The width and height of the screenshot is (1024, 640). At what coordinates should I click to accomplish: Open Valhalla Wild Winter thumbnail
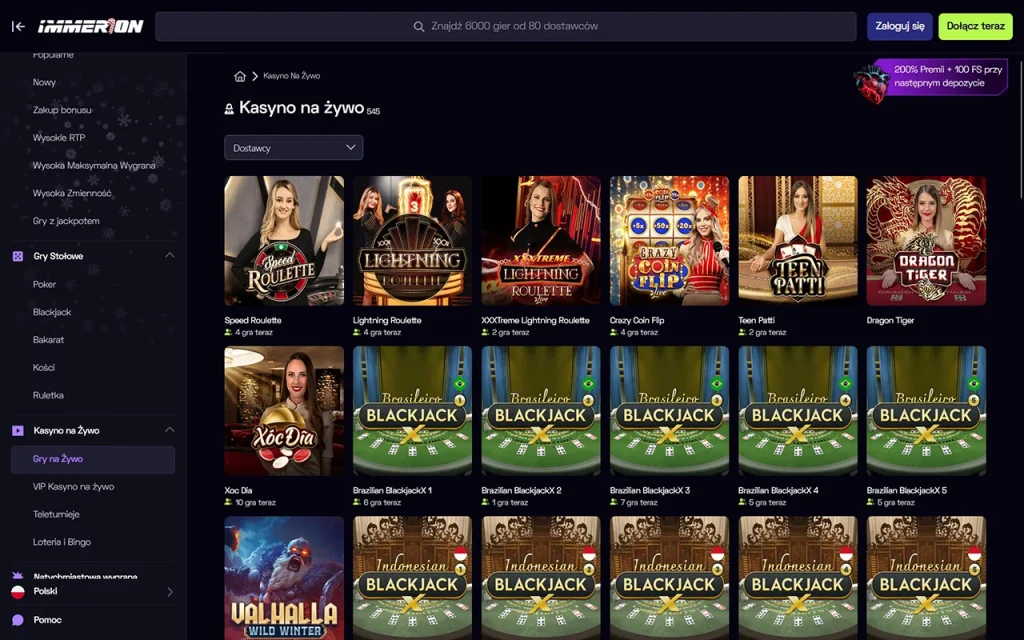pos(284,578)
